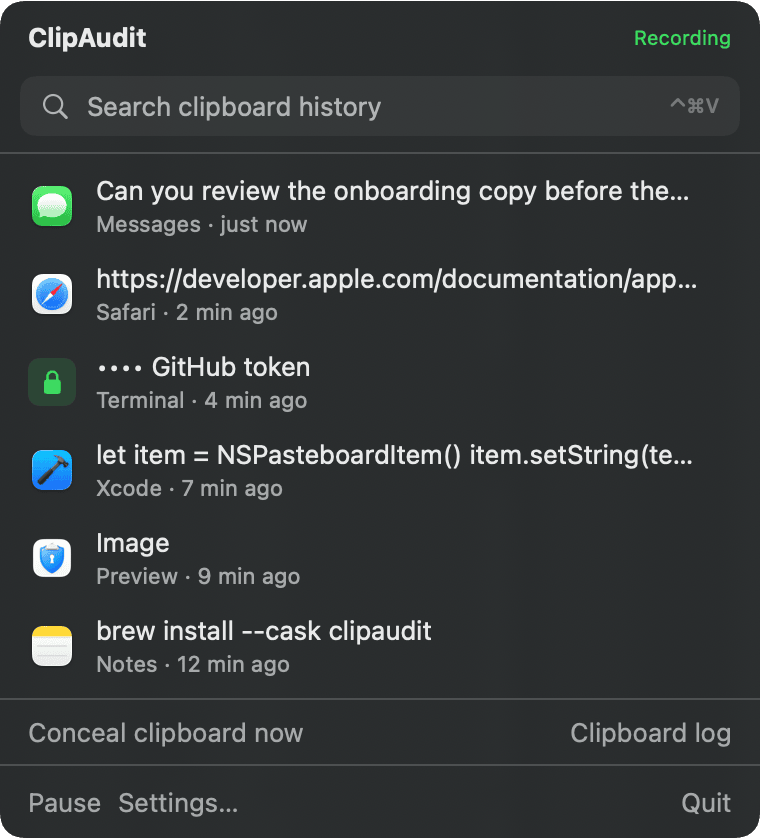This screenshot has width=760, height=838.
Task: Click the Safari compass icon
Action: click(52, 294)
